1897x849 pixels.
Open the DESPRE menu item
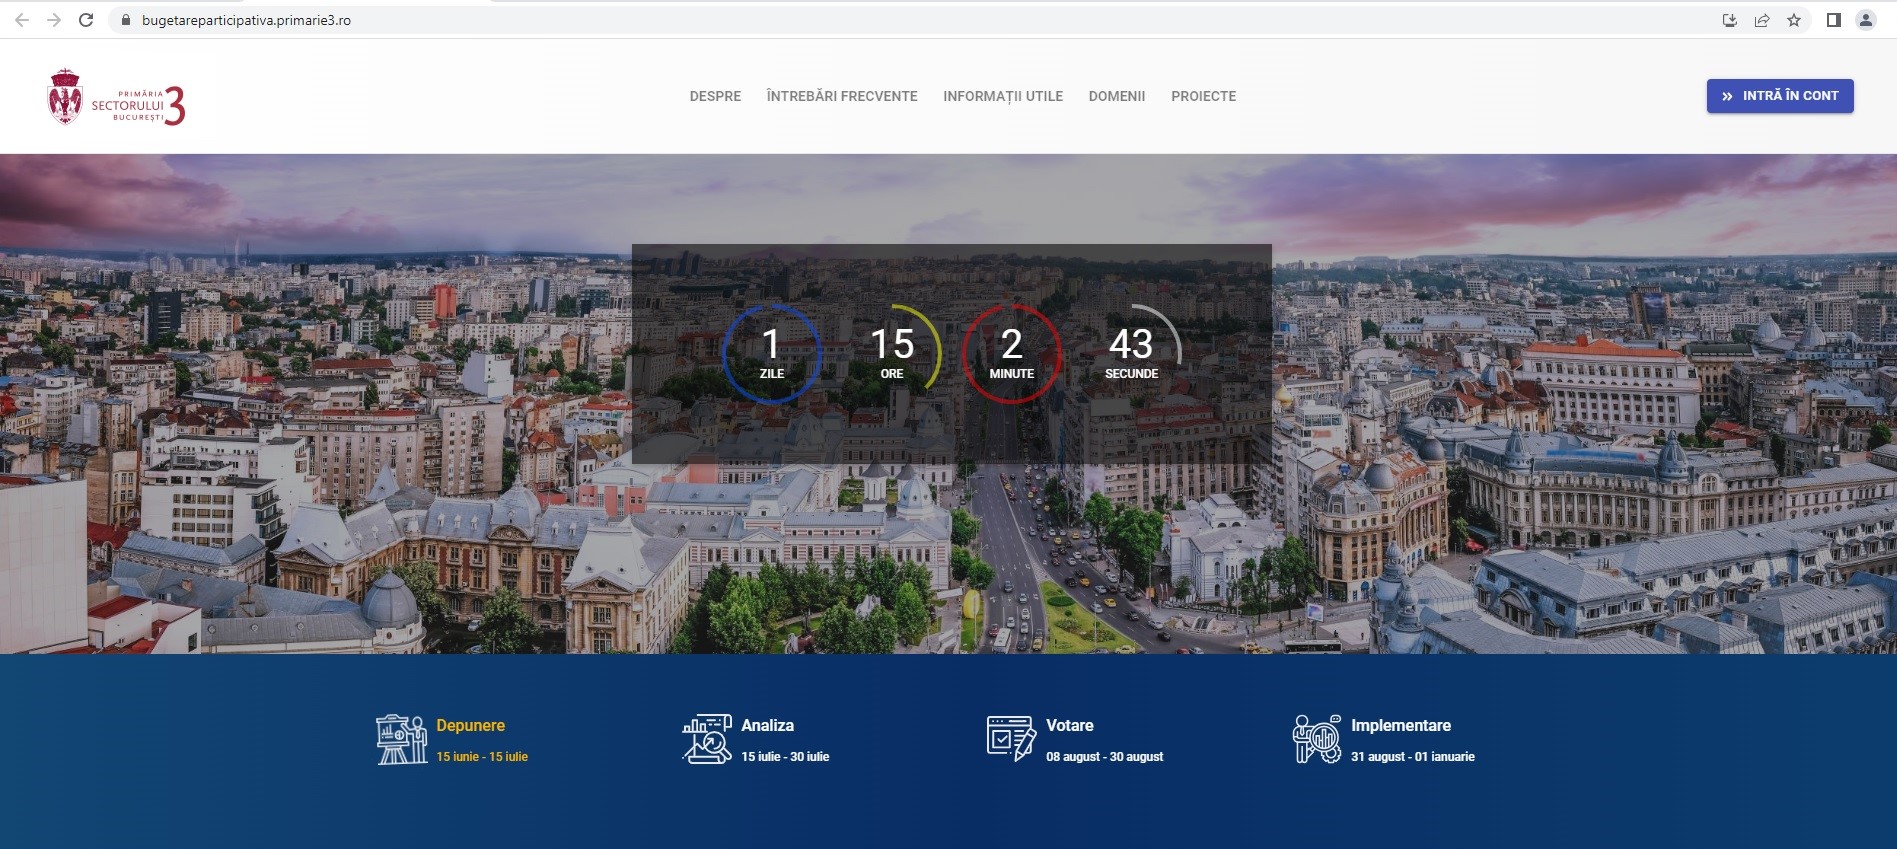tap(715, 96)
